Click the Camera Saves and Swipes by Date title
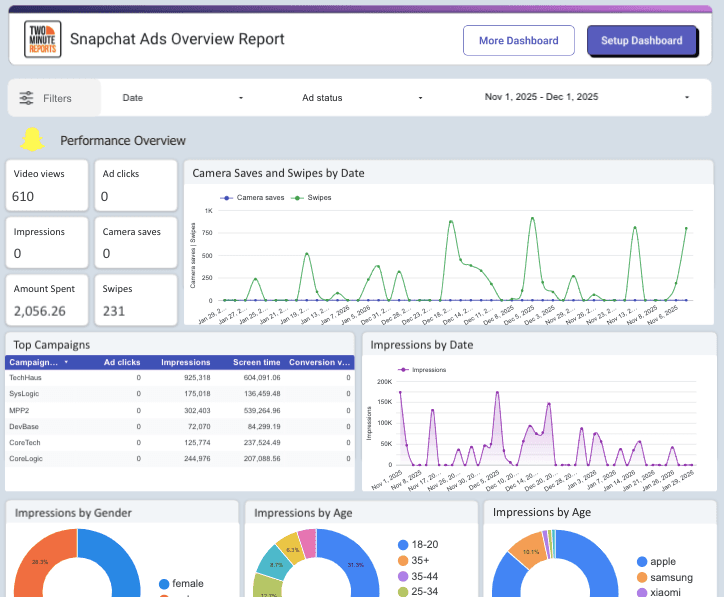The height and width of the screenshot is (597, 724). point(278,173)
